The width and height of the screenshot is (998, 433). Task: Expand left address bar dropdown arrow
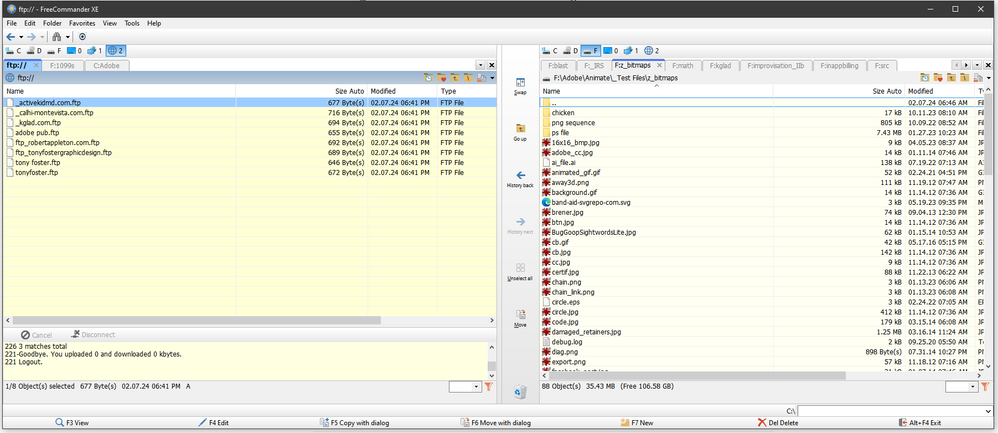coord(492,78)
